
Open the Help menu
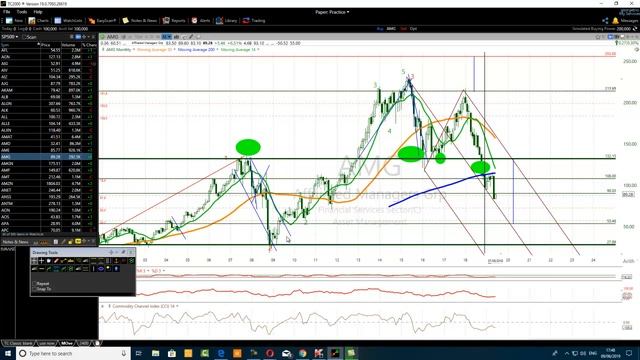coord(38,12)
